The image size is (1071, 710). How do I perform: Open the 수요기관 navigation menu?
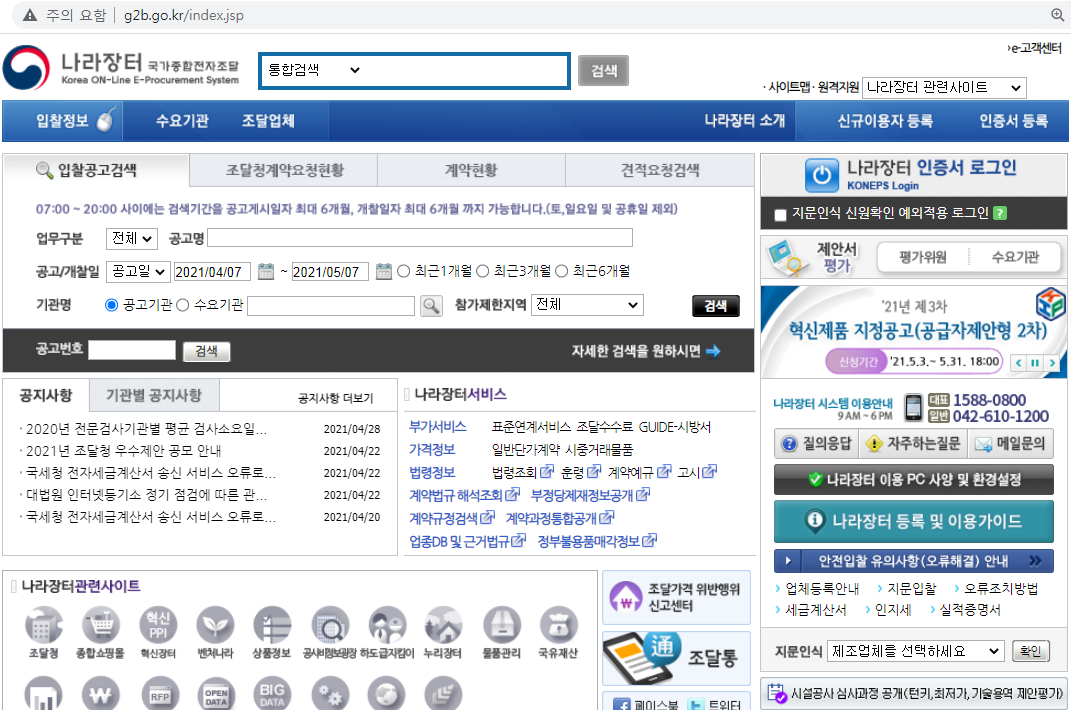(182, 121)
